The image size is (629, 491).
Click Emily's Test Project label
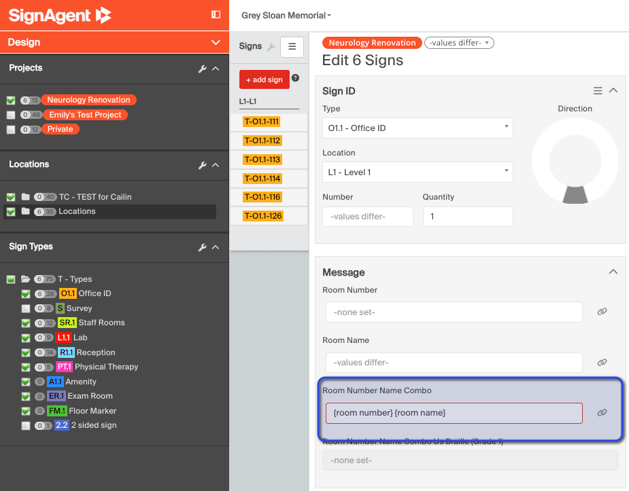85,115
